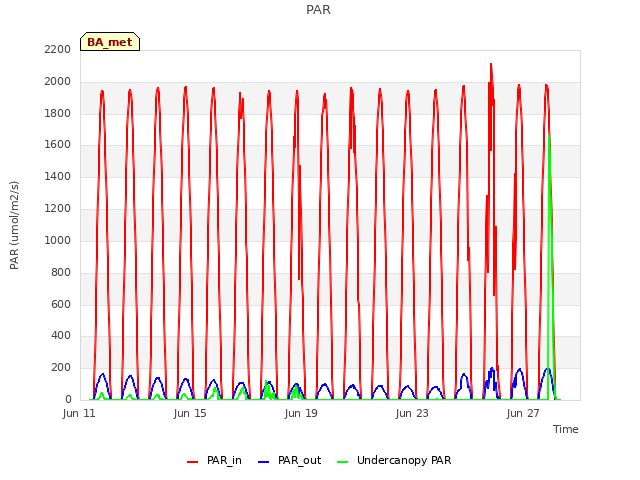The image size is (640, 480).
Task: Click the Jun 27 x-axis label
Action: pyautogui.click(x=523, y=413)
